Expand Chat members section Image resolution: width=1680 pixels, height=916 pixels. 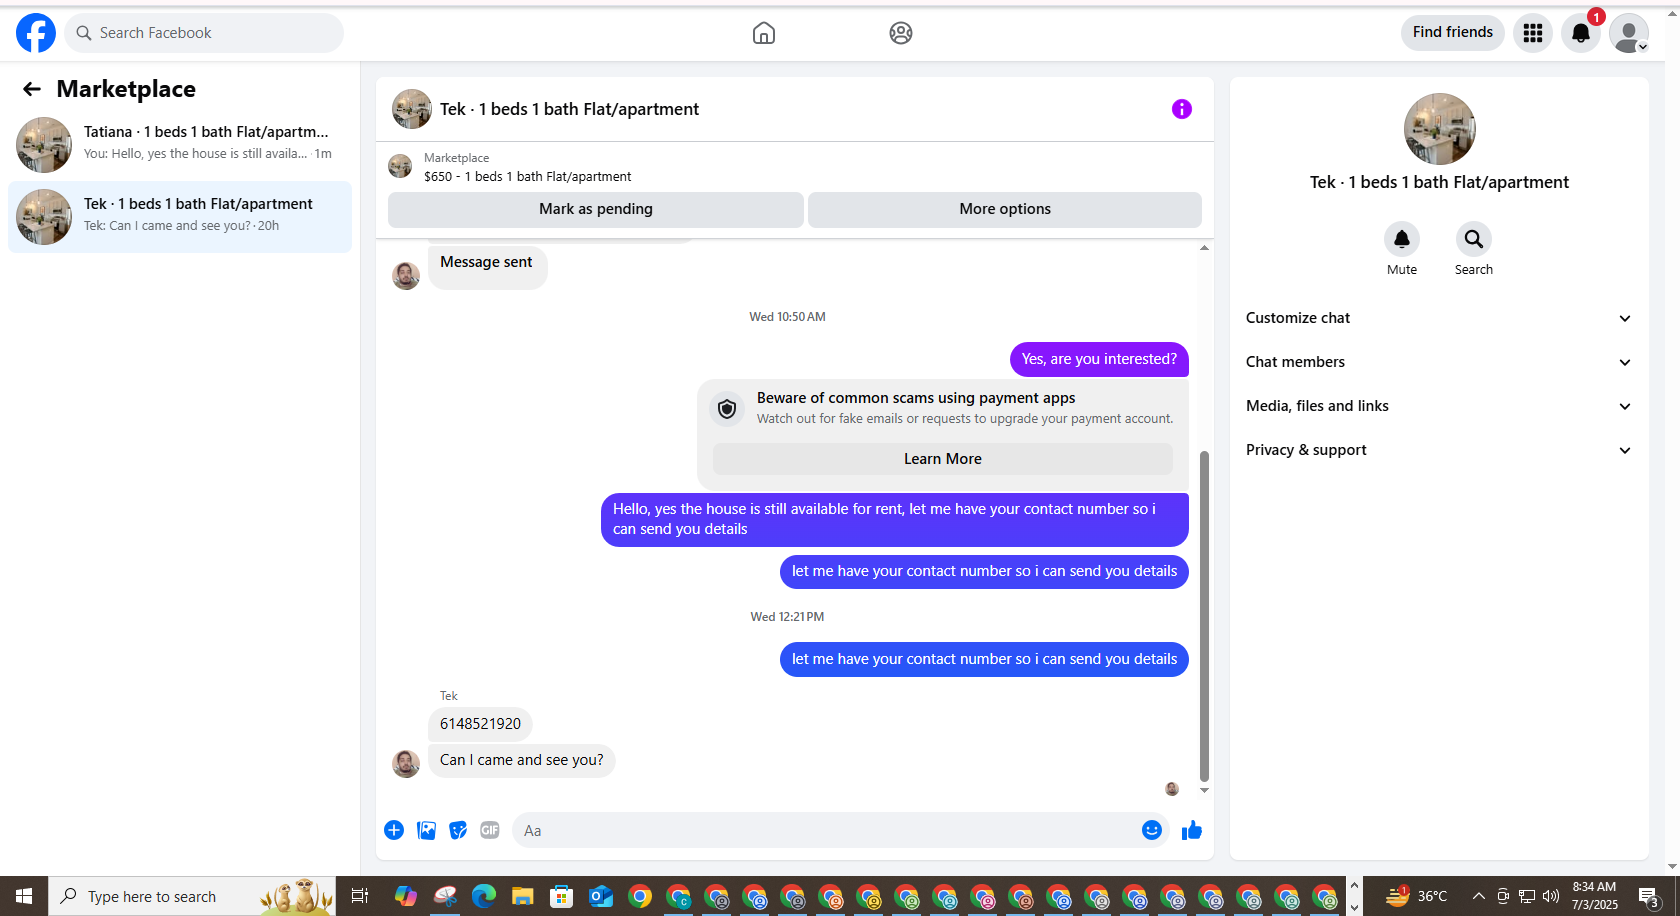[1439, 362]
